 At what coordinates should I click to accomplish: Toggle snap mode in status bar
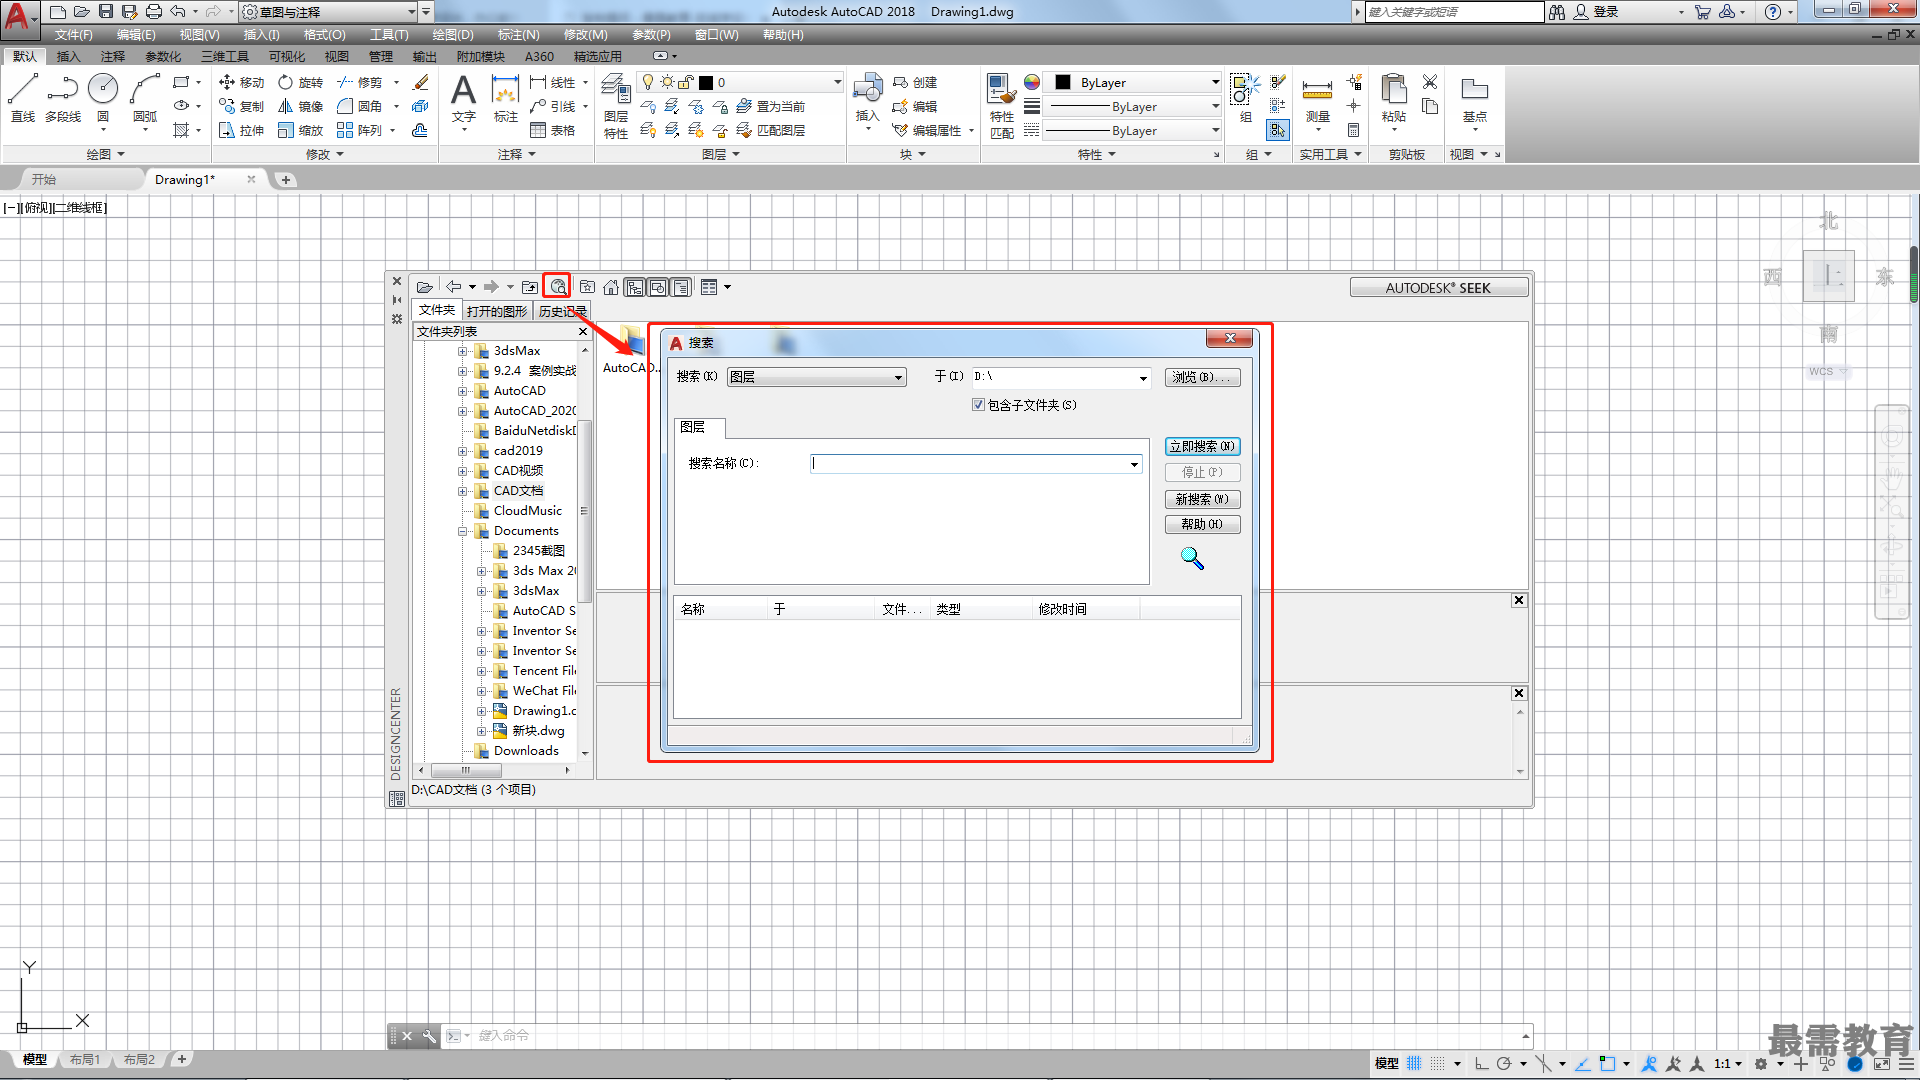tap(1438, 1063)
